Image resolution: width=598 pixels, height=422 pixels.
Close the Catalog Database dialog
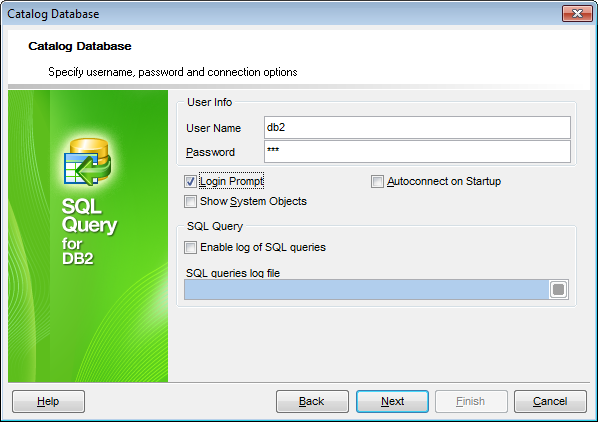point(577,14)
